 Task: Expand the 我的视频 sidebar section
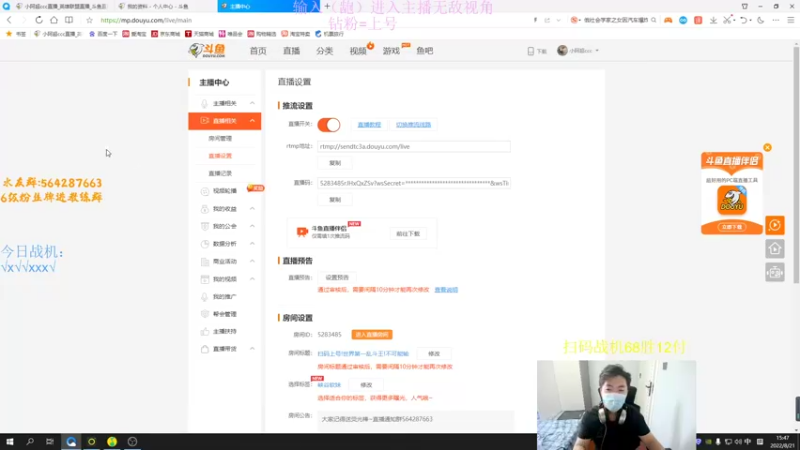pos(252,279)
